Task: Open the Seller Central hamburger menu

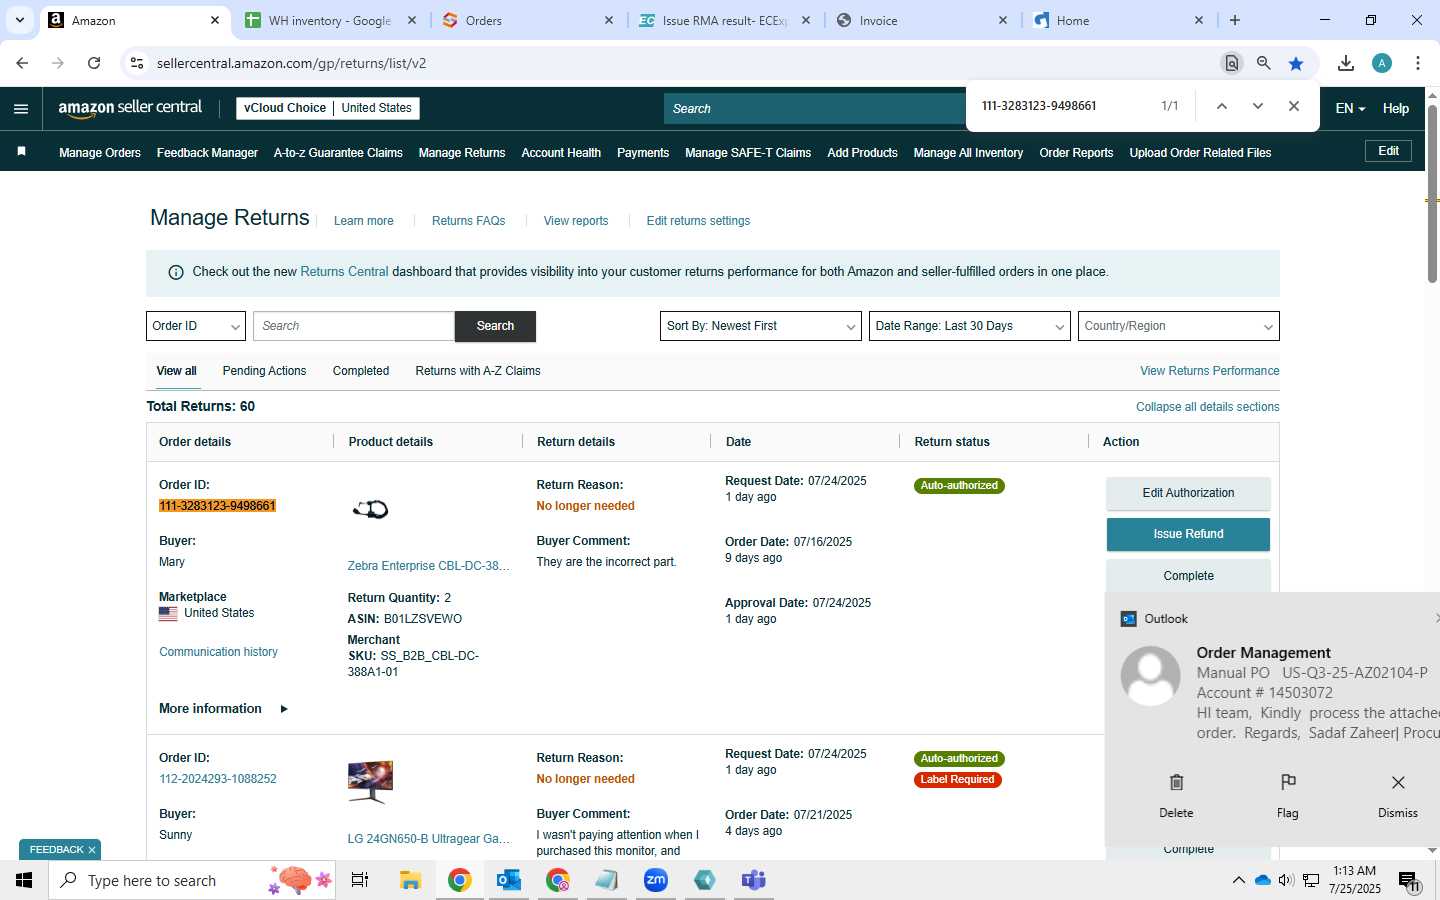Action: [x=21, y=109]
